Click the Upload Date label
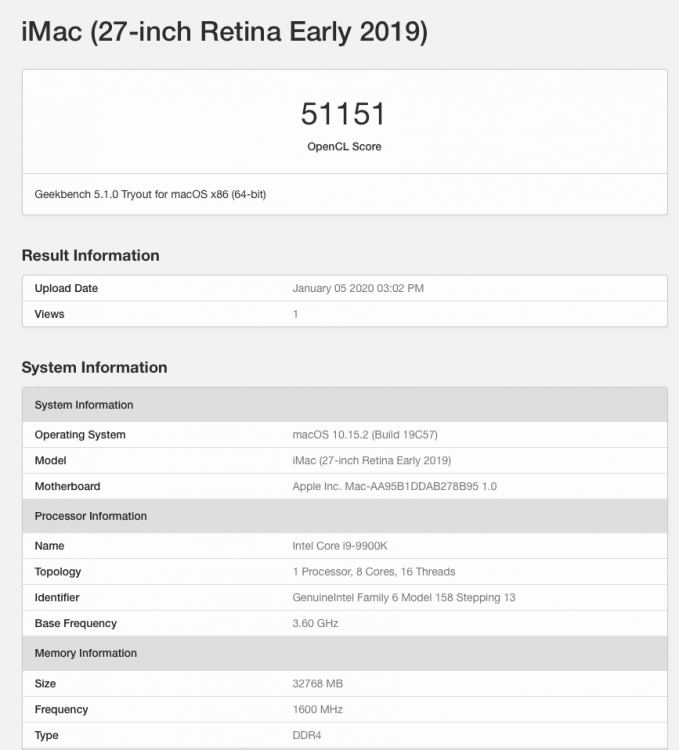Screen dimensions: 679x750 click(66, 288)
